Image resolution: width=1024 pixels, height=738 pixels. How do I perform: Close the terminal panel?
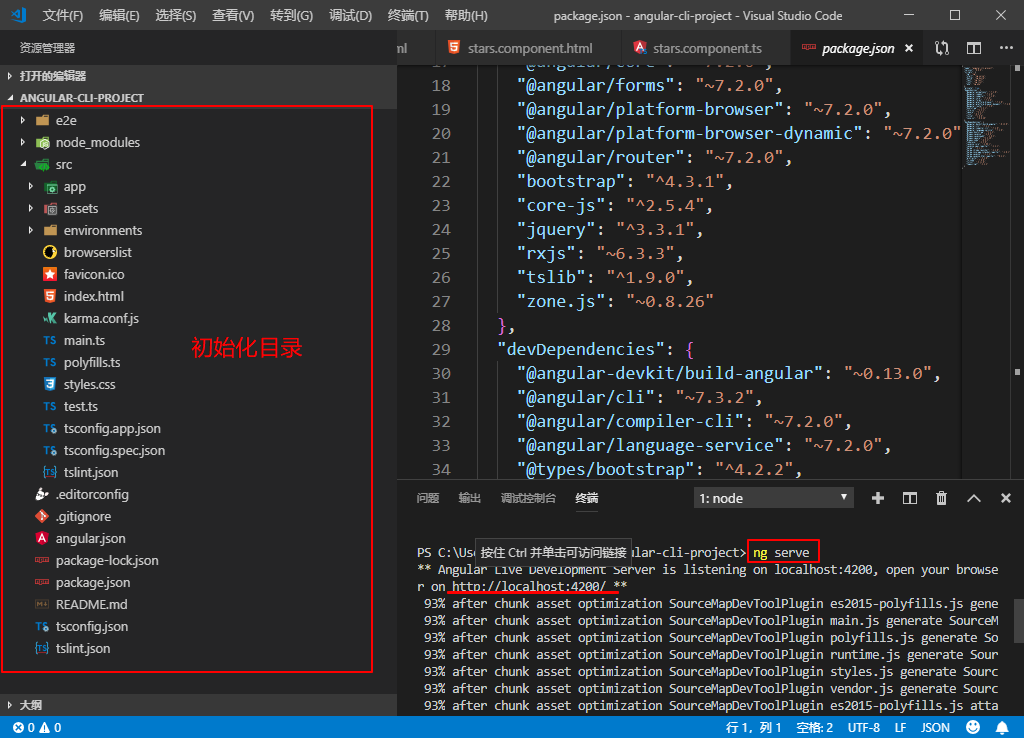1006,498
